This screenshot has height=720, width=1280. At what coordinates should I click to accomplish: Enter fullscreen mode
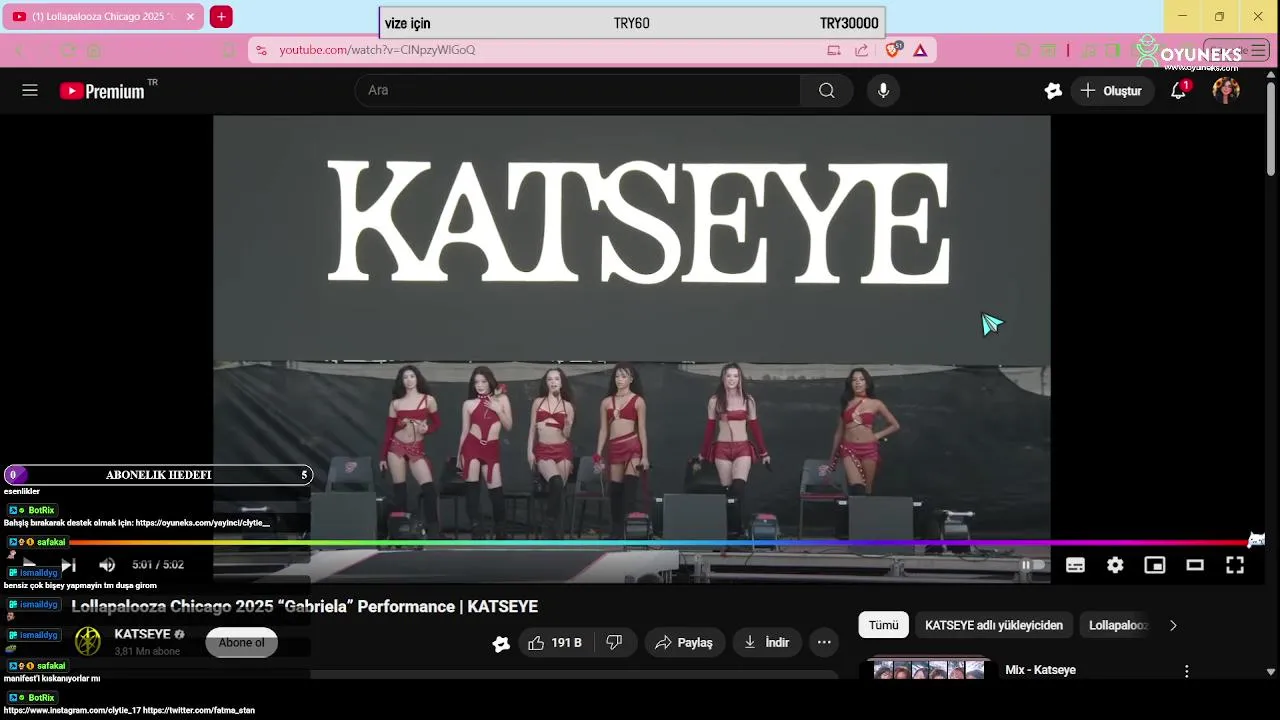click(1235, 565)
